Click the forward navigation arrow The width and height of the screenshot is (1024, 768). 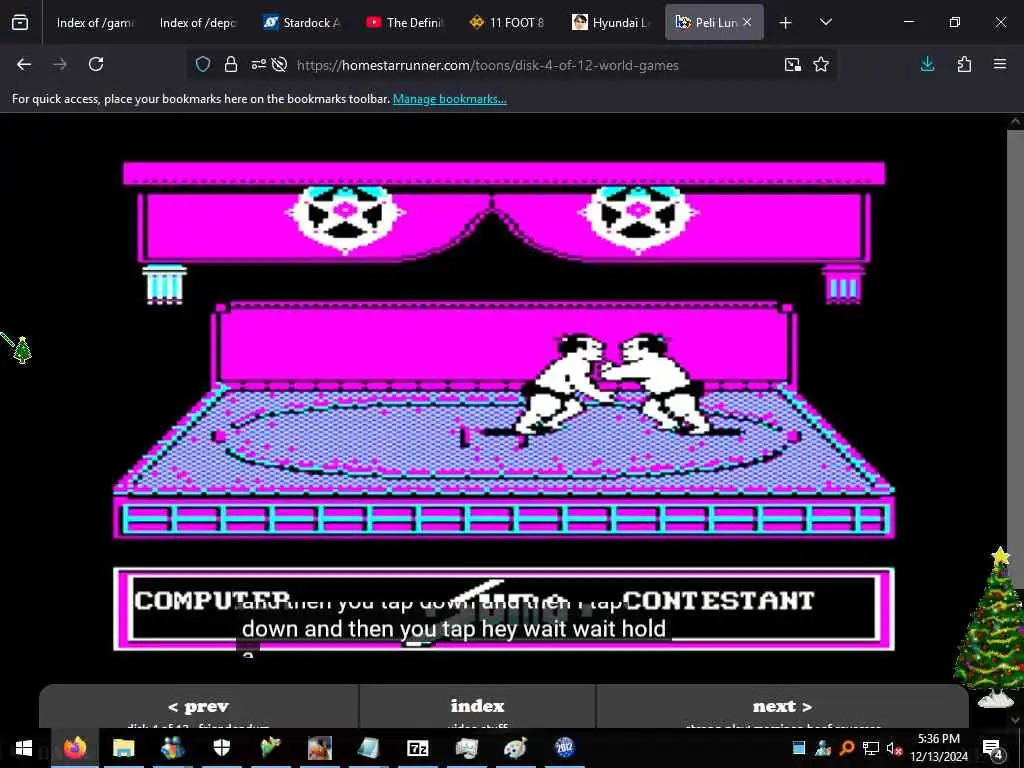point(60,64)
